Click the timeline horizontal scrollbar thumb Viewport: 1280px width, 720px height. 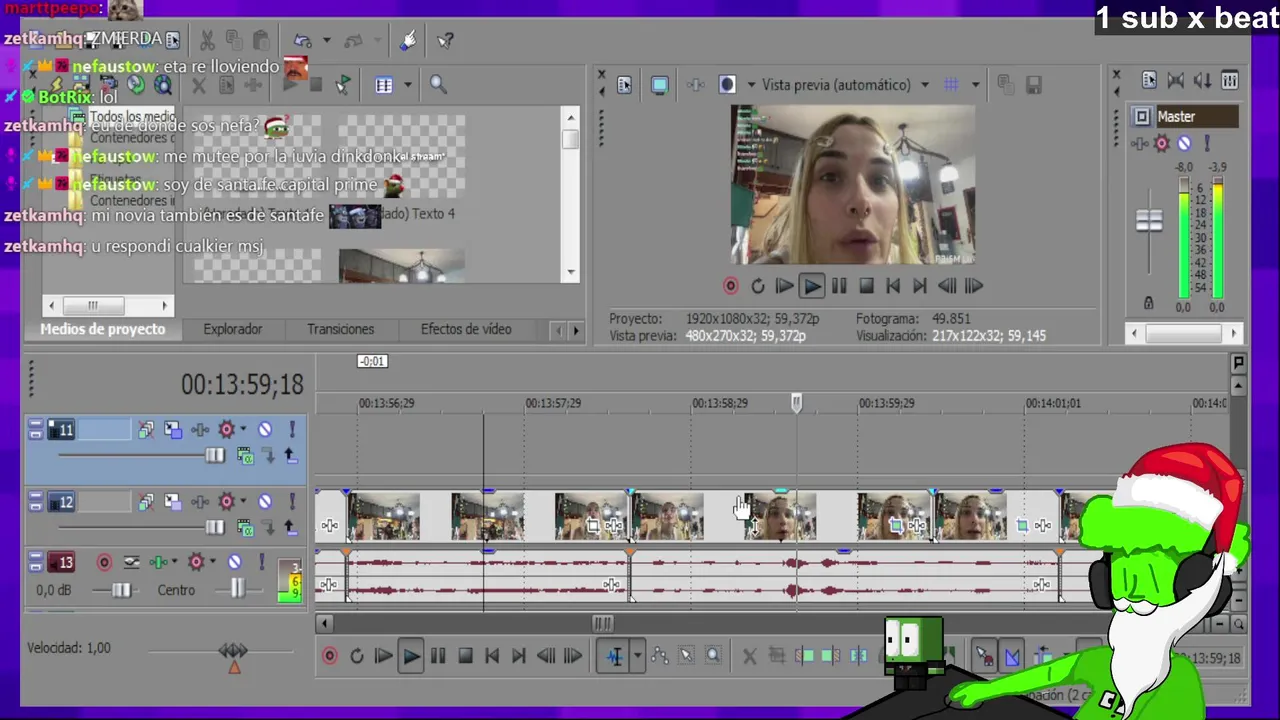(602, 624)
